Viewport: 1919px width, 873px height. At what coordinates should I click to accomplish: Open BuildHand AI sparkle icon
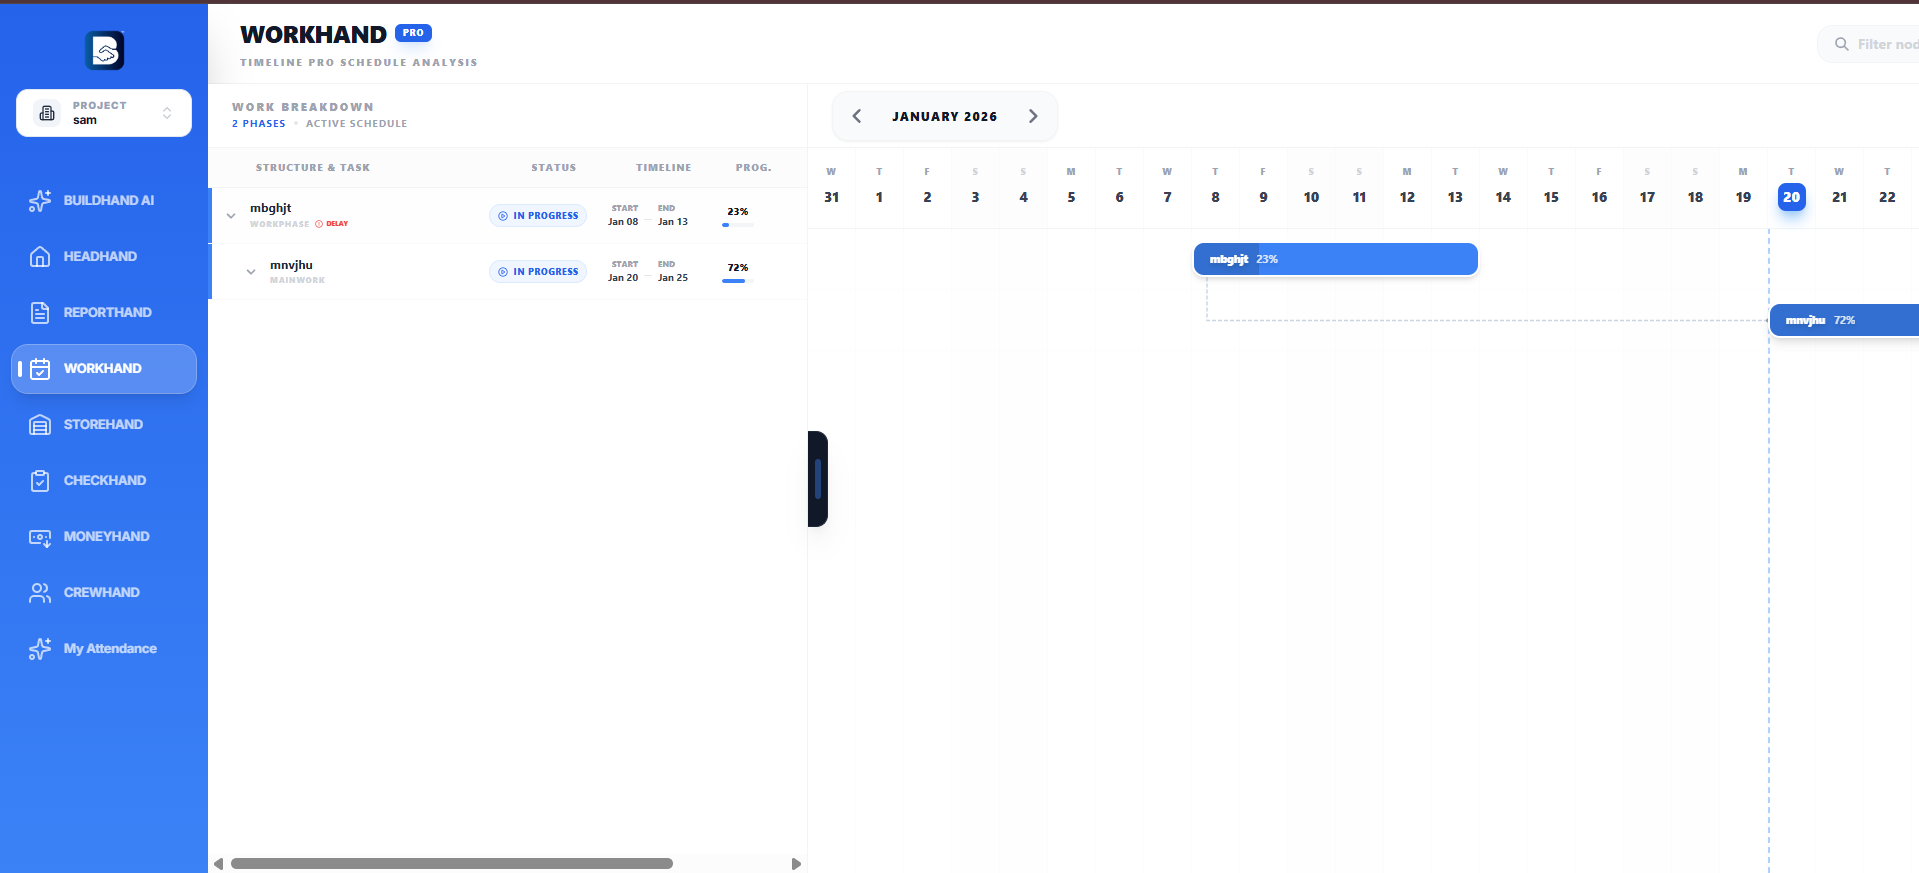click(x=40, y=200)
